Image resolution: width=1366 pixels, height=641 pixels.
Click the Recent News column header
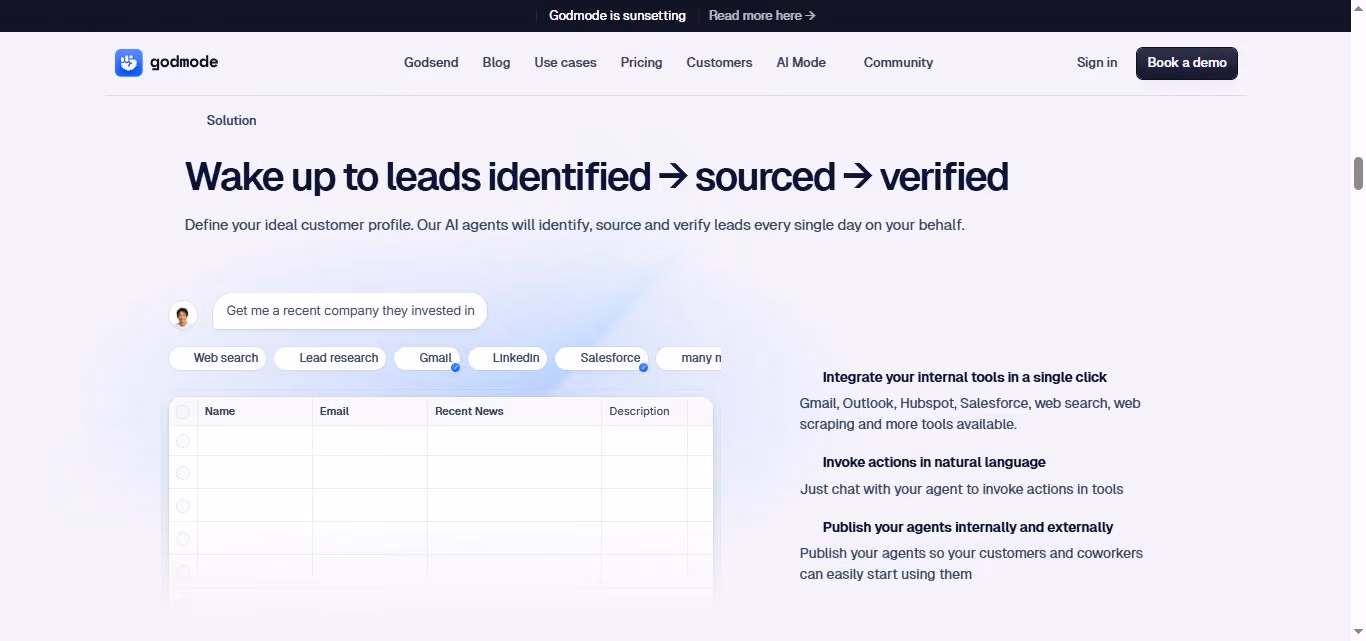469,411
